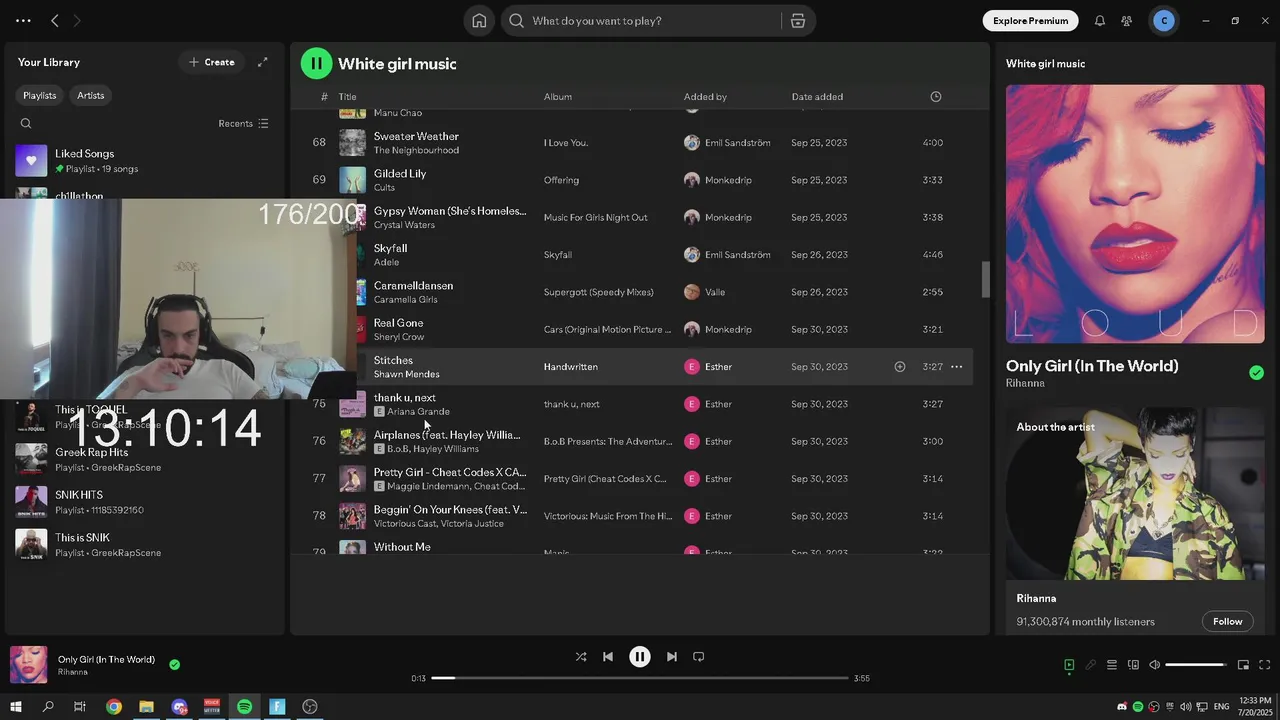Open the play Queue icon
Image resolution: width=1280 pixels, height=720 pixels.
1112,665
